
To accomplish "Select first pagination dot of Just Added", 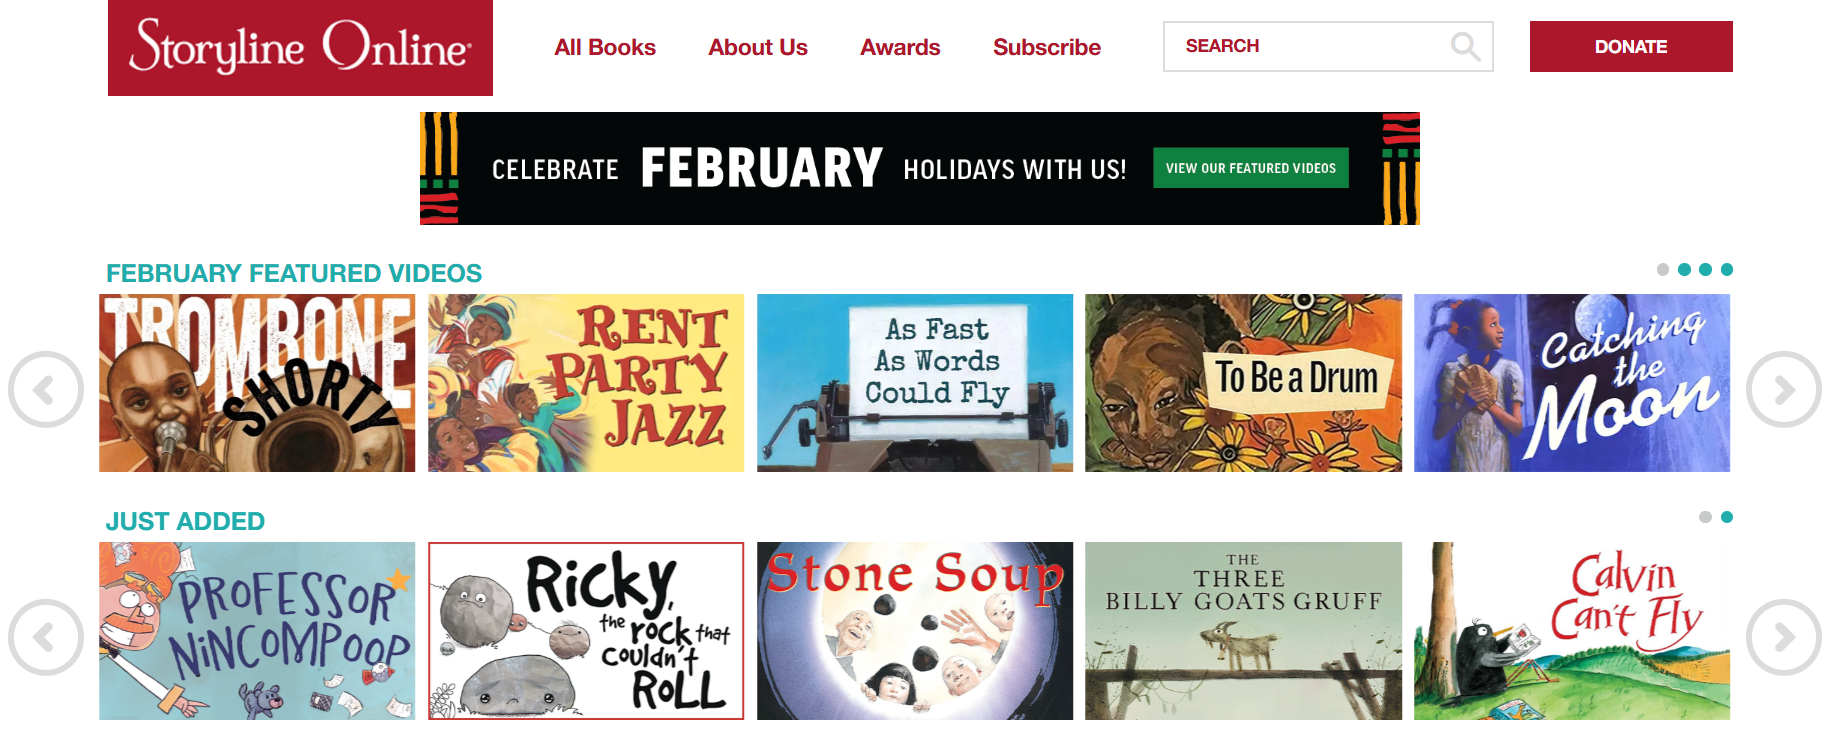I will 1705,517.
